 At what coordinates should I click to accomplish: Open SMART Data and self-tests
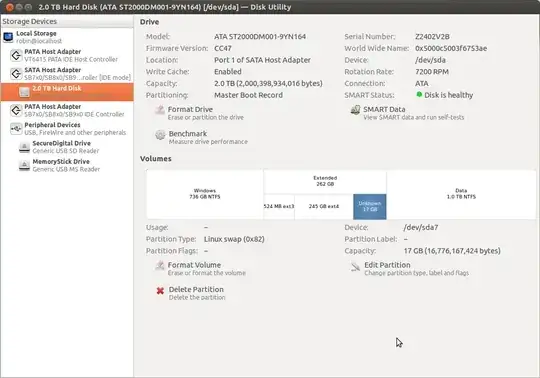coord(407,113)
